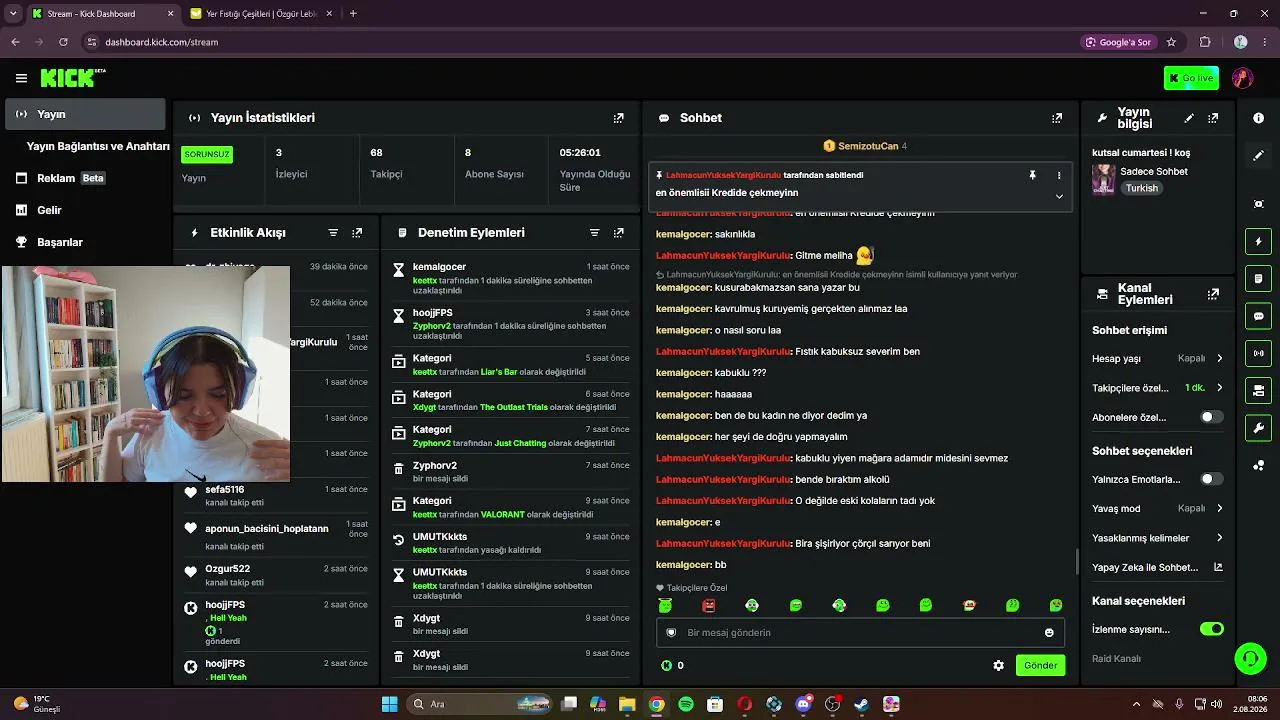Click the Go live button
Viewport: 1280px width, 720px height.
tap(1191, 78)
